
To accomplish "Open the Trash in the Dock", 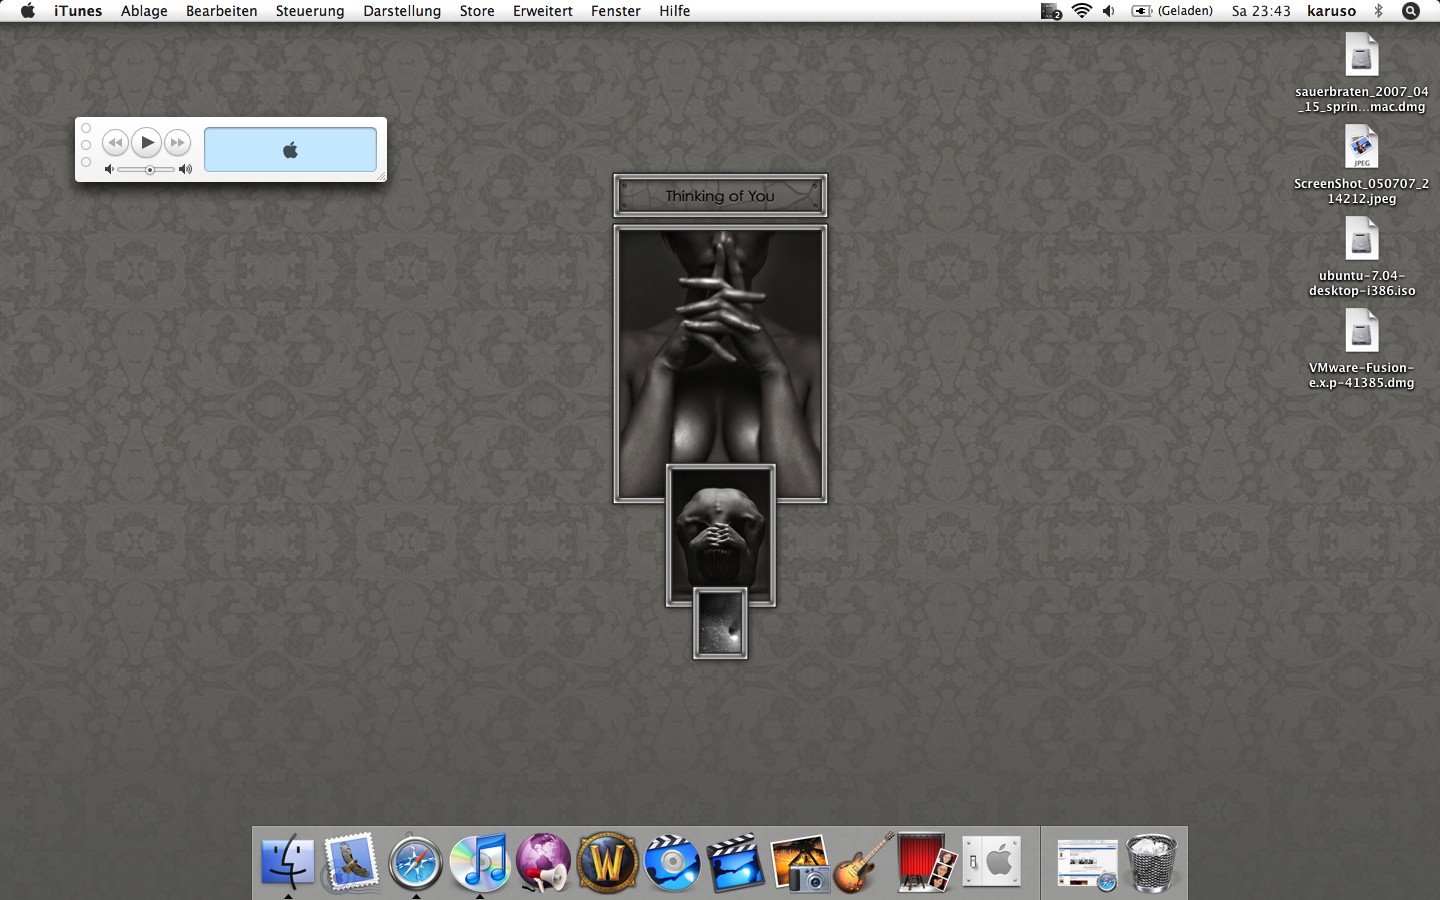I will click(1152, 862).
